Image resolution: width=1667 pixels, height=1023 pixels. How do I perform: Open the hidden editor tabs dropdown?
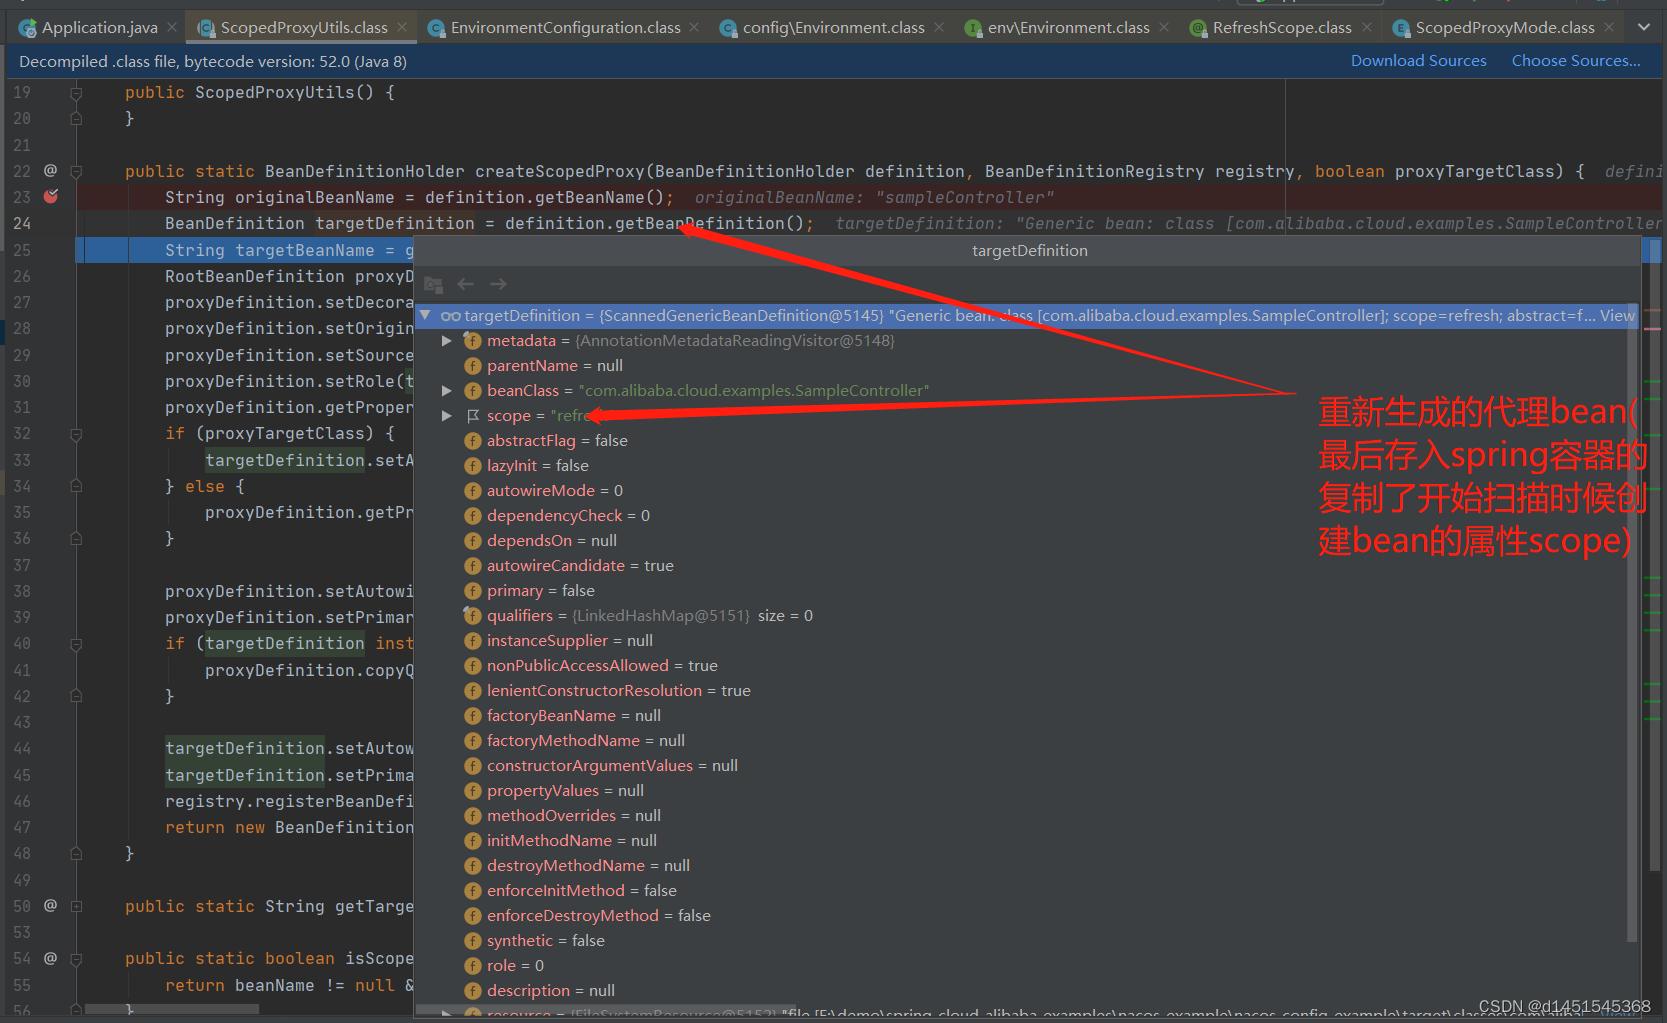(x=1644, y=27)
